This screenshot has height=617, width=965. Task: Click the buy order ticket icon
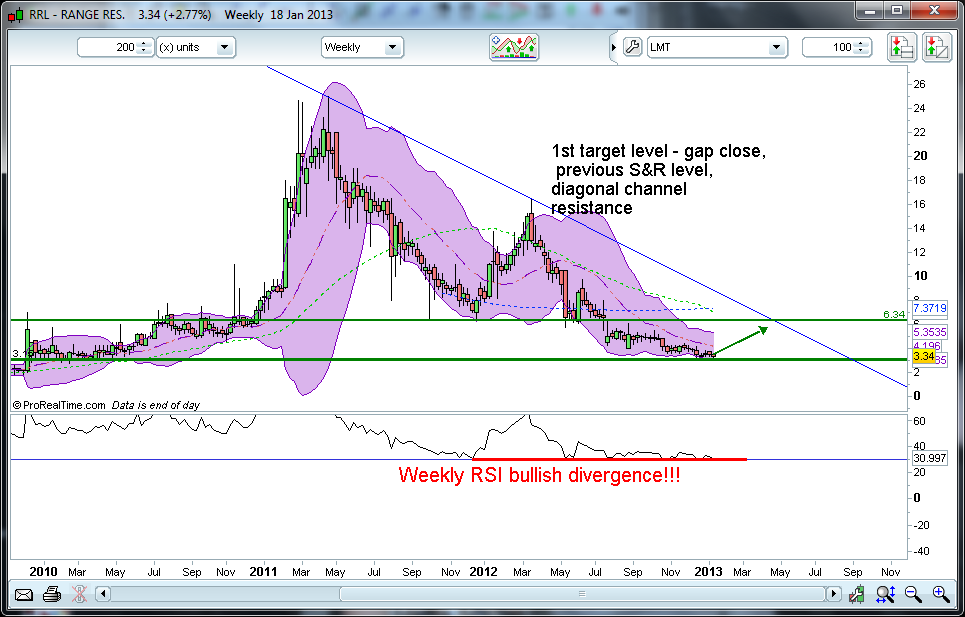click(x=901, y=47)
